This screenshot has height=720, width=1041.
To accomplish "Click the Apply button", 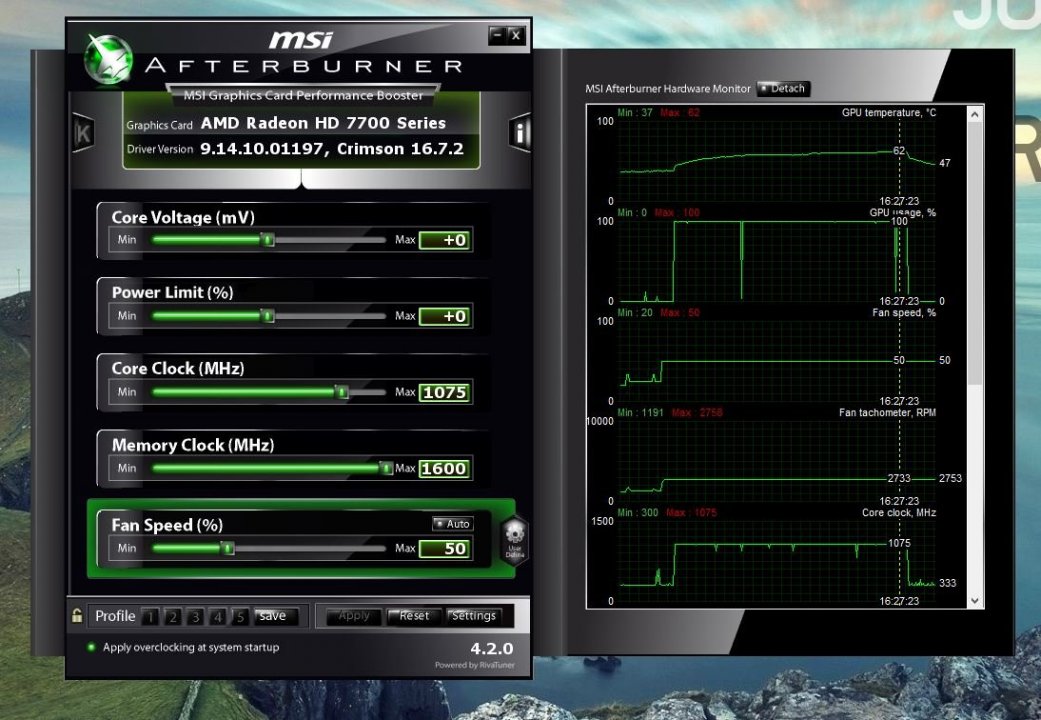I will 354,616.
